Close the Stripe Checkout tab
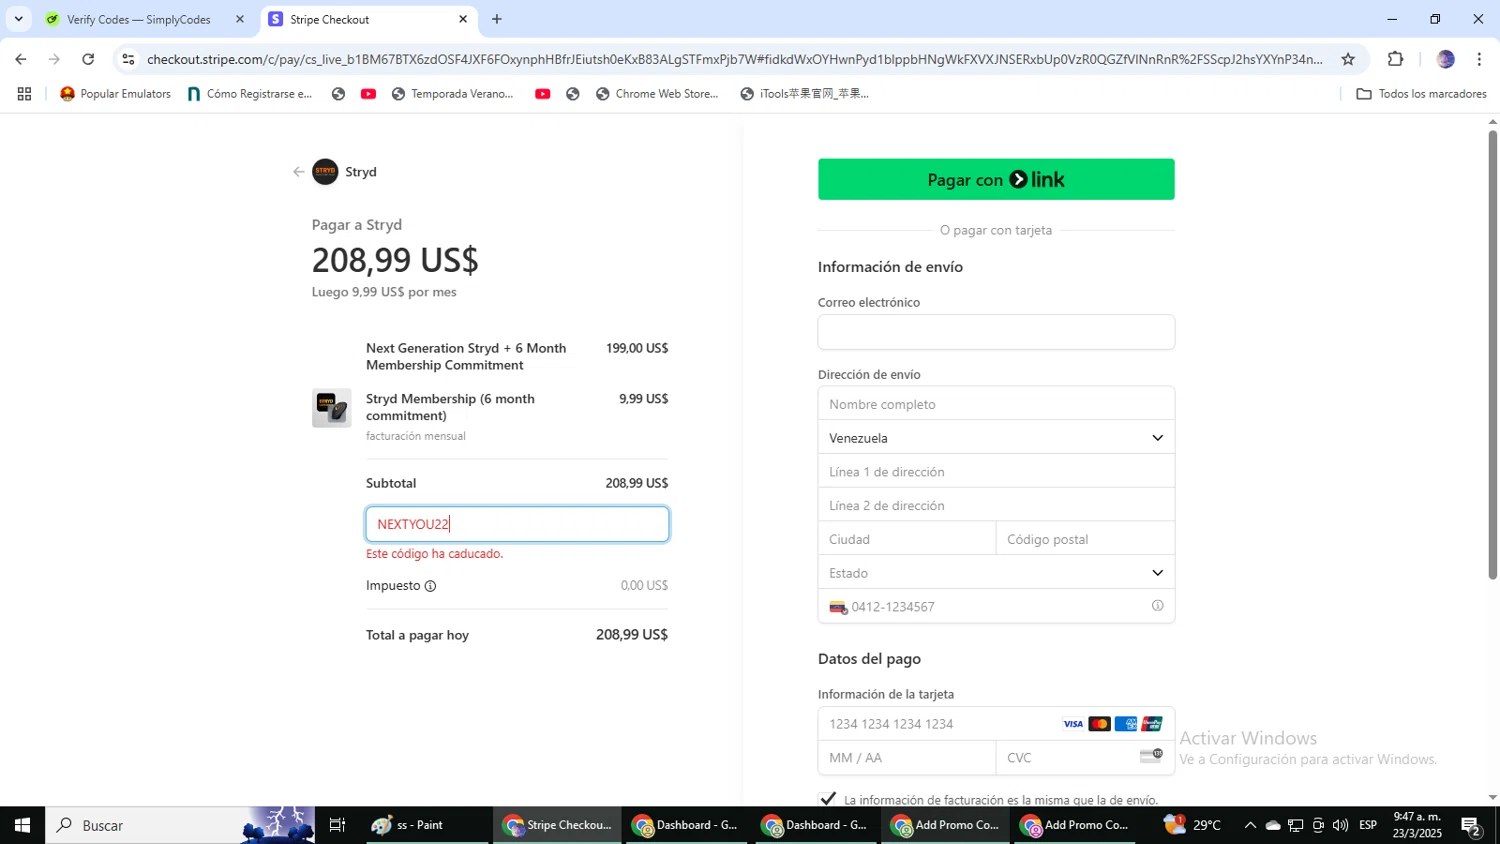Viewport: 1500px width, 844px height. (x=463, y=19)
